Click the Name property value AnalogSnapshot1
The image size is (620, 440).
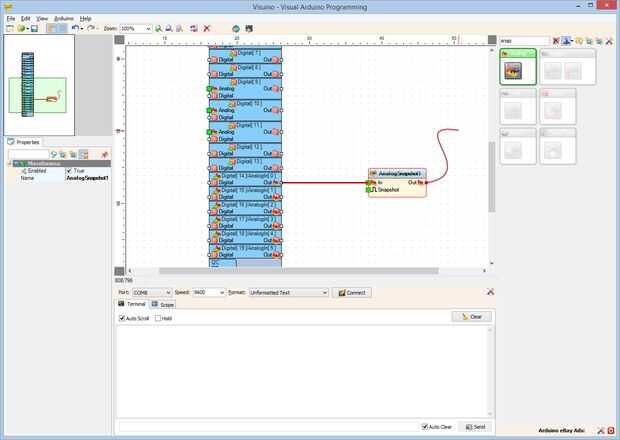(x=87, y=178)
